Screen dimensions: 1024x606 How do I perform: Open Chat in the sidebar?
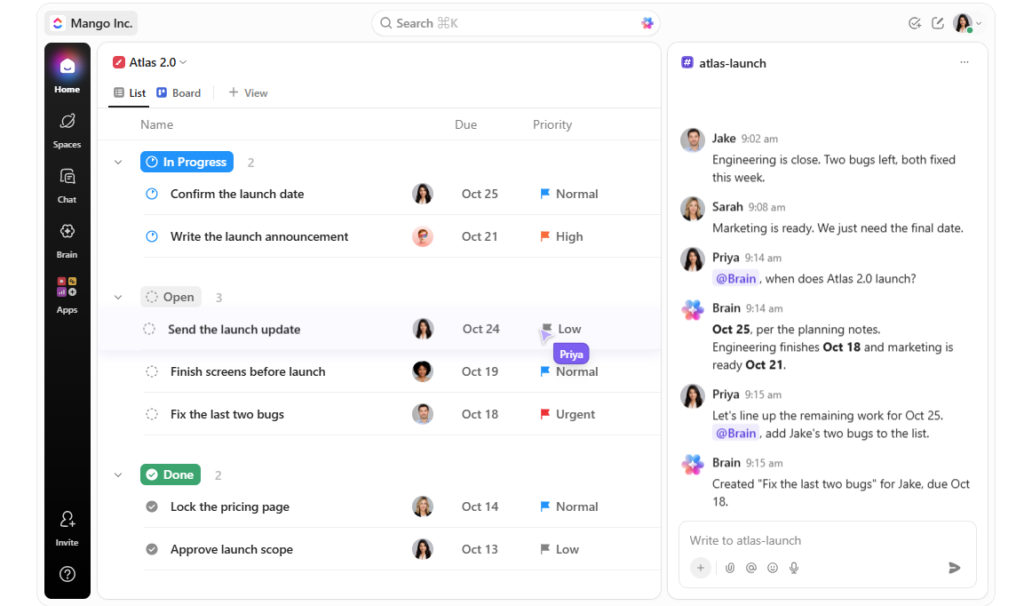67,185
